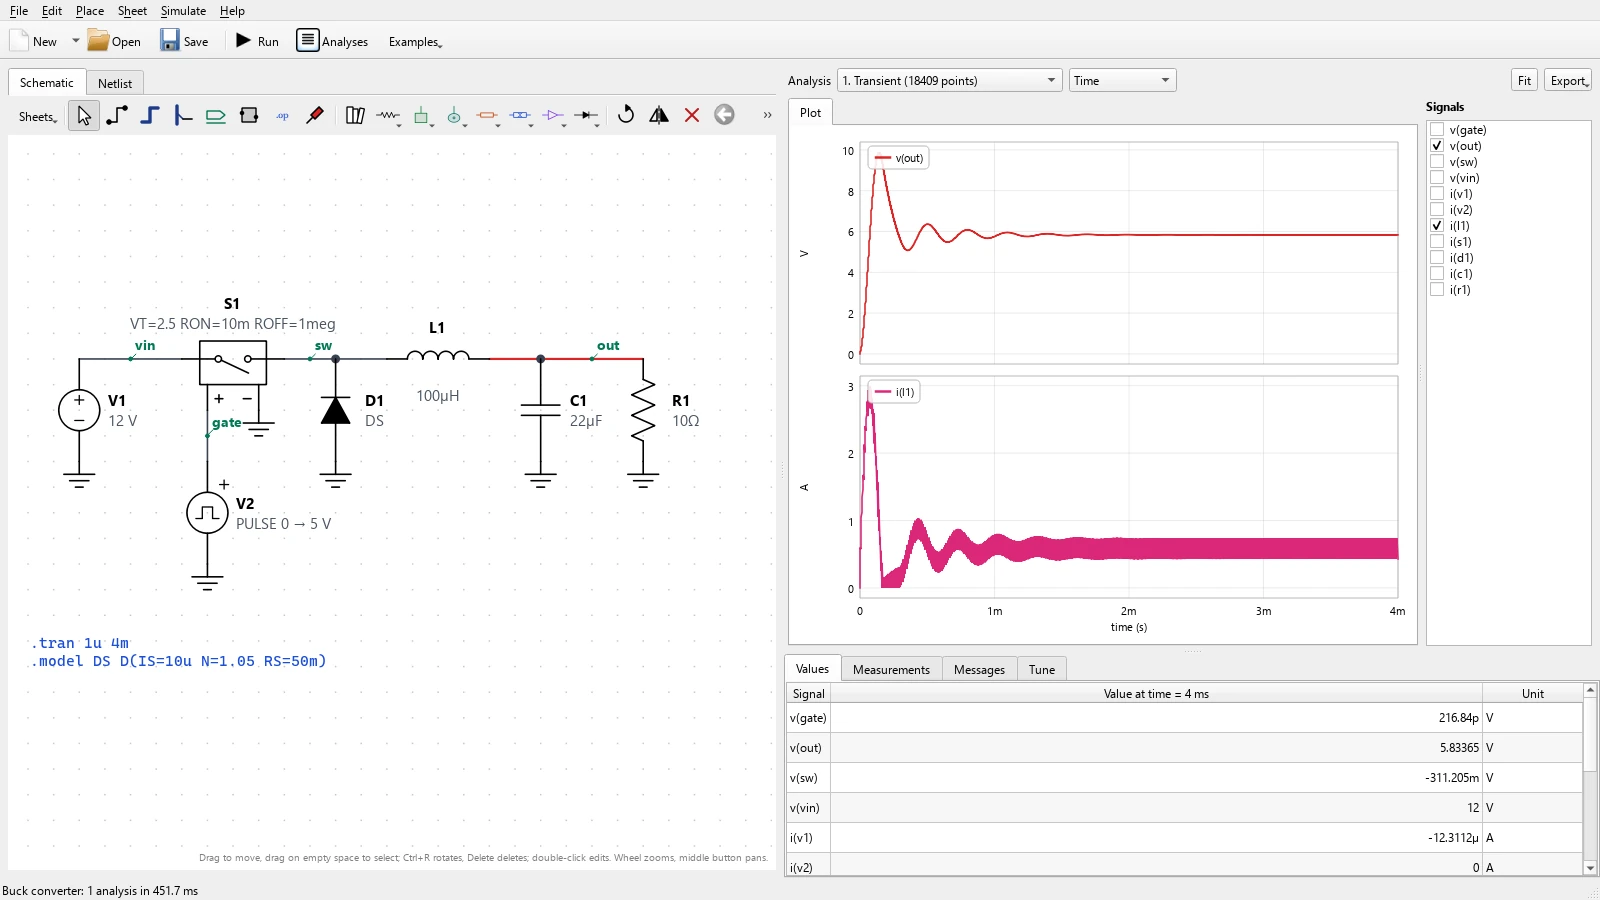Select the wire drawing tool
Viewport: 1600px width, 900px height.
[117, 116]
